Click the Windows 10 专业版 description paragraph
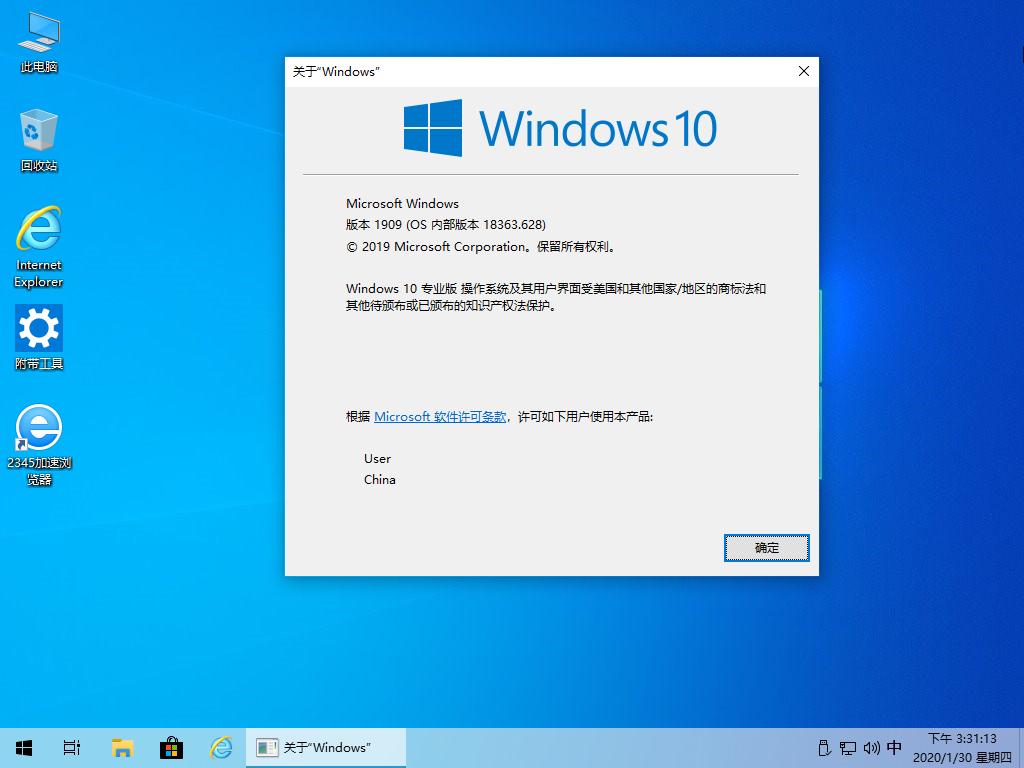This screenshot has height=768, width=1024. (x=556, y=297)
